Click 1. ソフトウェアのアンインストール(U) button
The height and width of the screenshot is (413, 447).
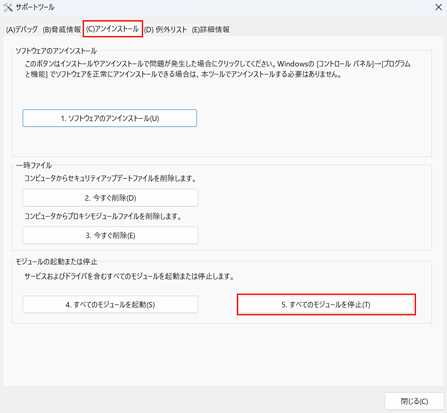pos(110,118)
